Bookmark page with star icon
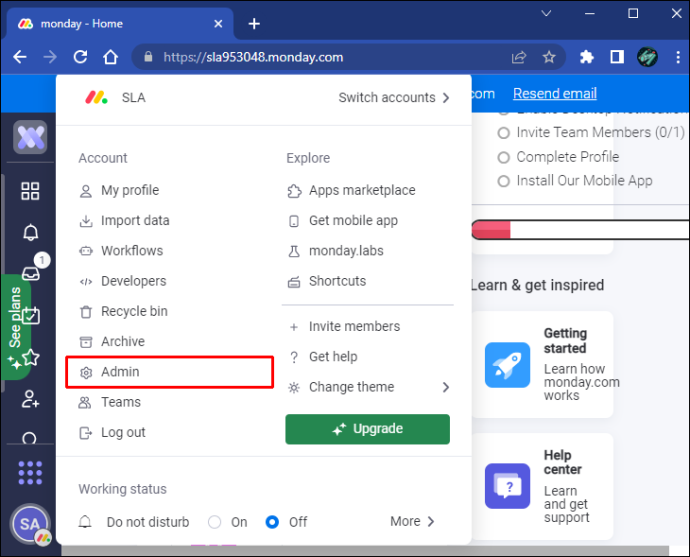This screenshot has height=557, width=690. 549,57
